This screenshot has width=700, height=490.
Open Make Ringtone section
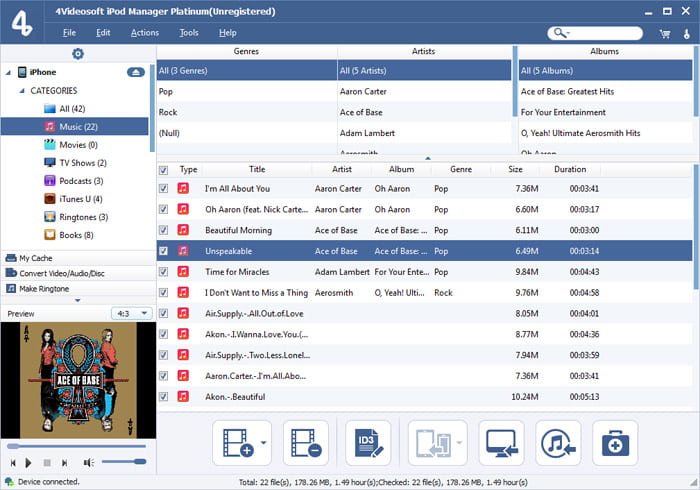[x=79, y=289]
